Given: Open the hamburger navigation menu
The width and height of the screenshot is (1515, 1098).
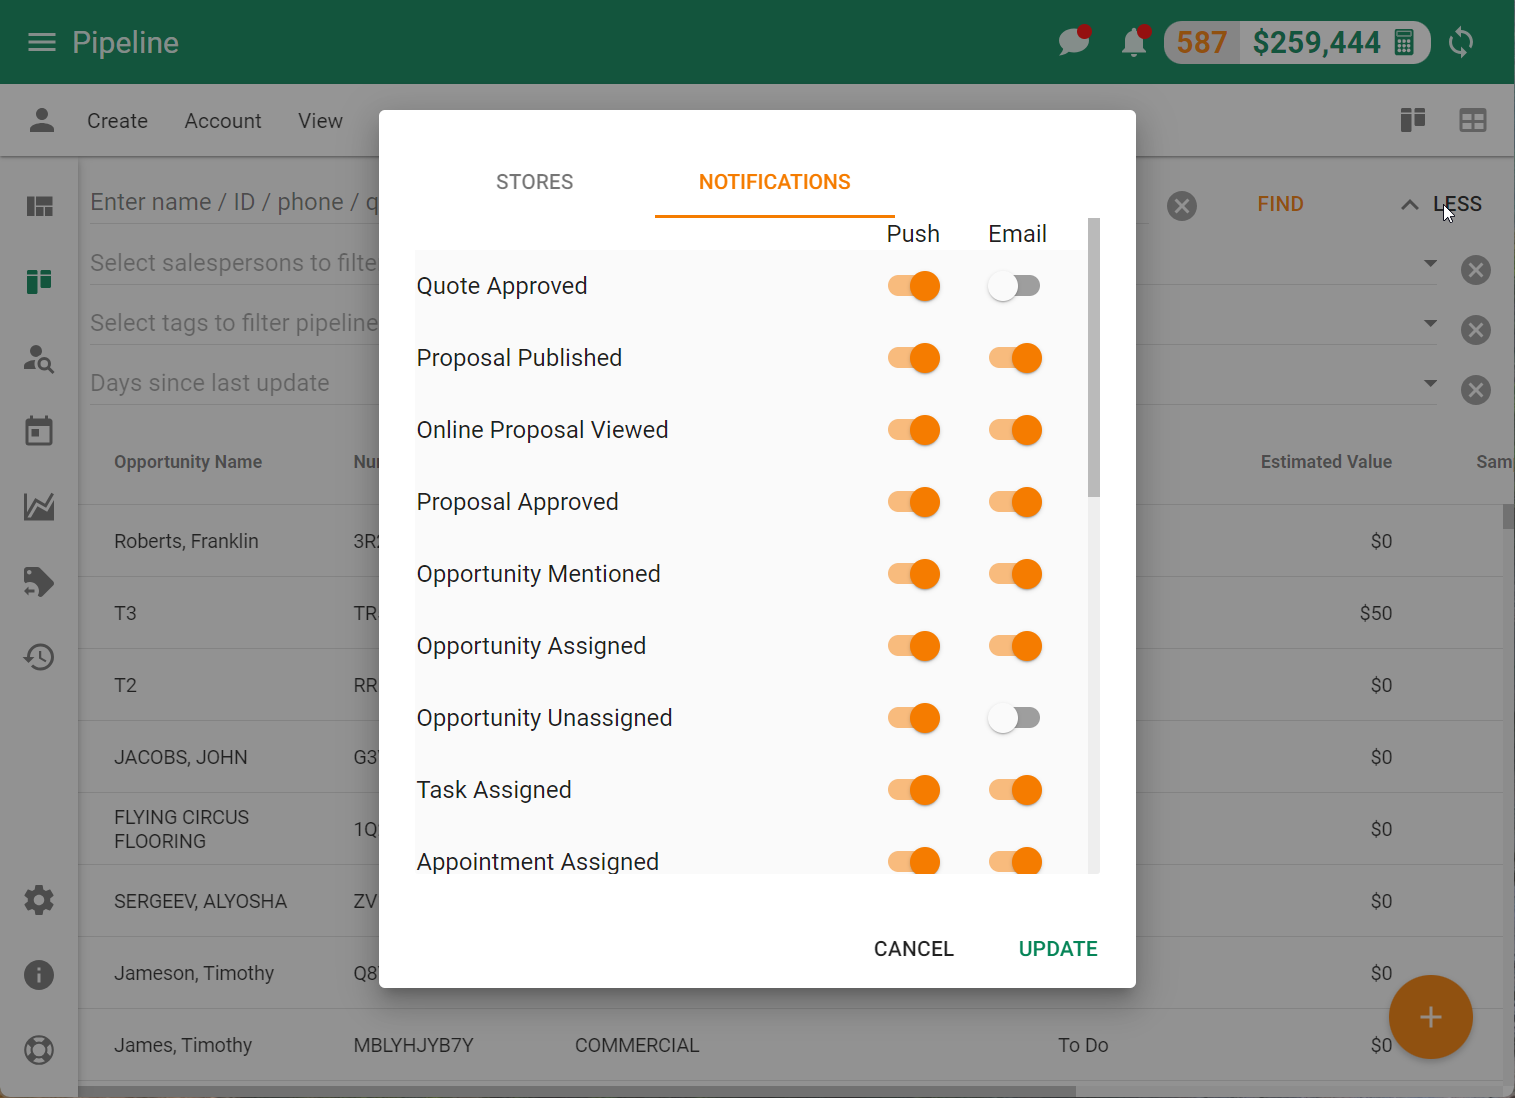Looking at the screenshot, I should point(41,42).
